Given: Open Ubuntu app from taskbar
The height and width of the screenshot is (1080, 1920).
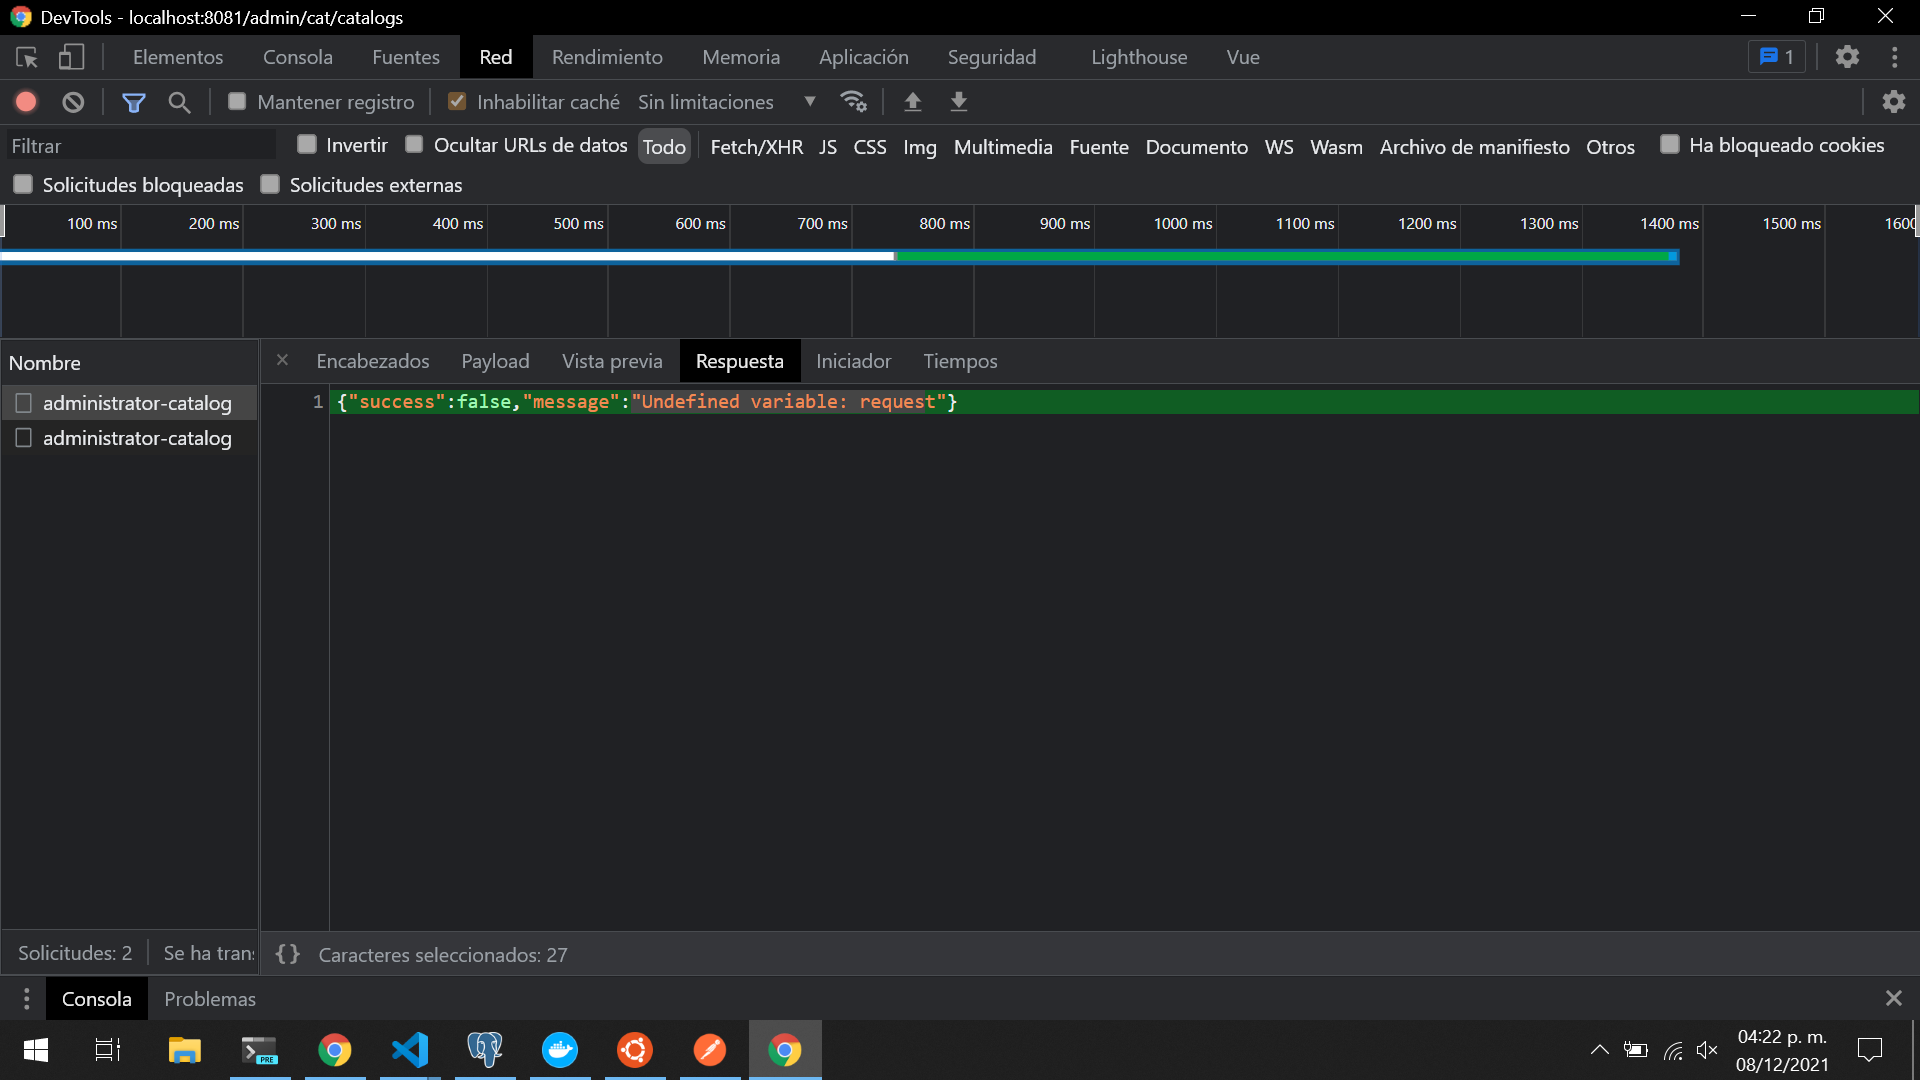Looking at the screenshot, I should pyautogui.click(x=635, y=1050).
